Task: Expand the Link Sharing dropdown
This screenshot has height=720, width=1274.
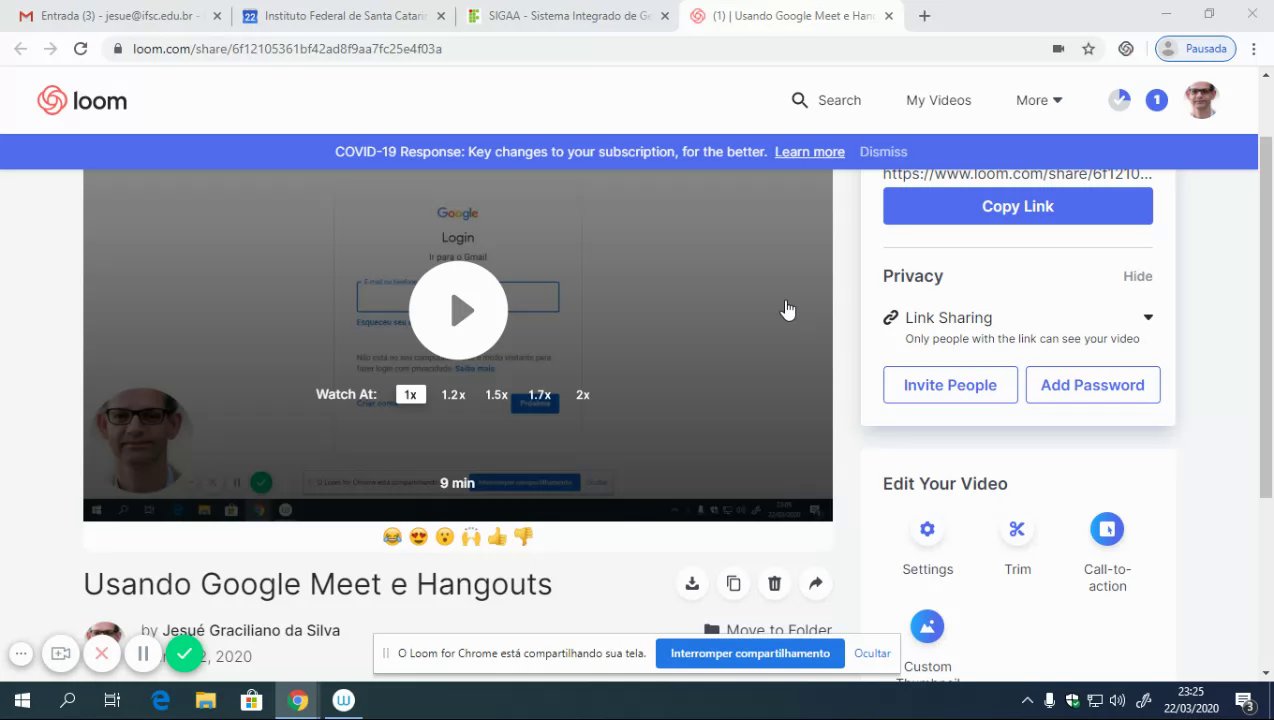Action: (x=1148, y=317)
